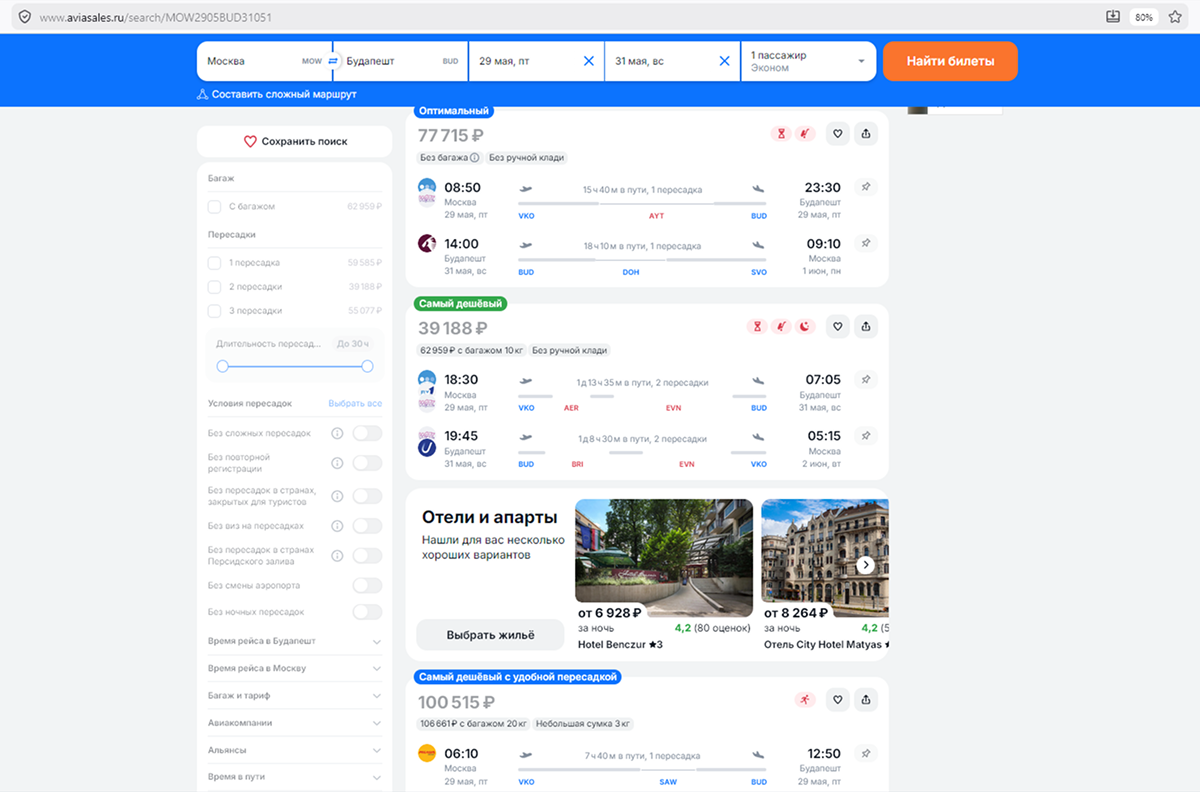Check the 2 пересадки filter
The height and width of the screenshot is (792, 1200).
click(x=214, y=287)
